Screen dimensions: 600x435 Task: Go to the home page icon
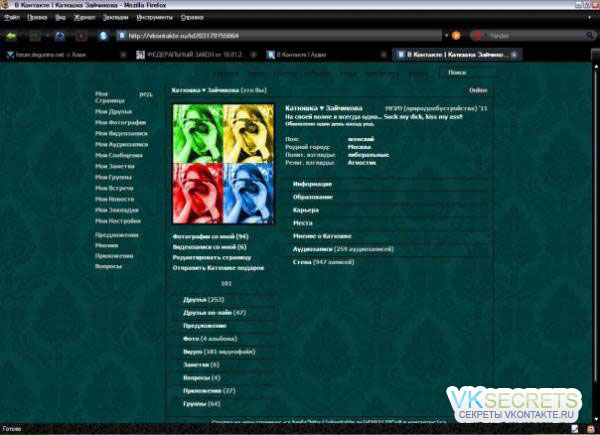(x=103, y=36)
